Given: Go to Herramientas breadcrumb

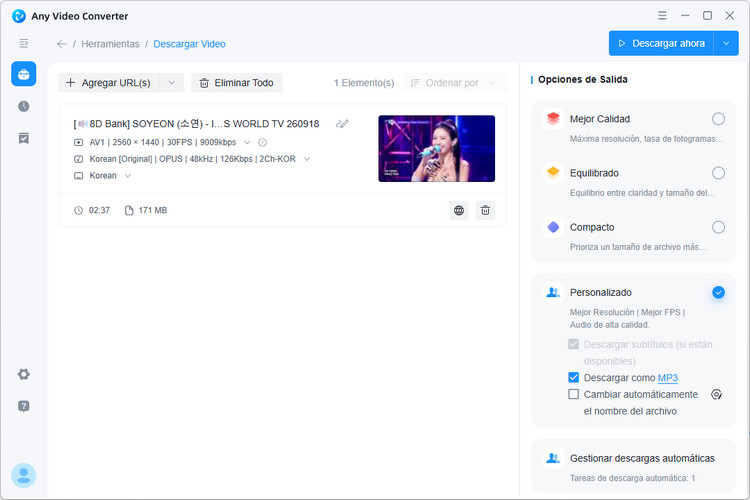Looking at the screenshot, I should (x=110, y=44).
